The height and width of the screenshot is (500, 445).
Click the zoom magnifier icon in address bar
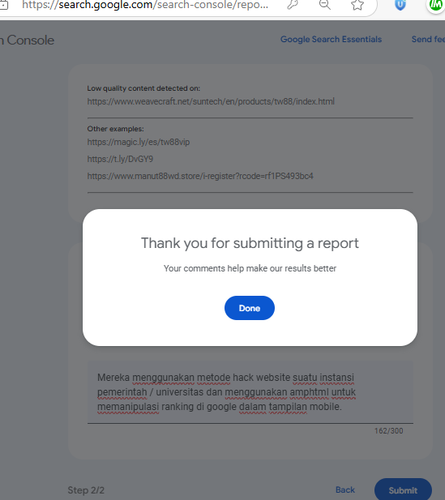click(x=325, y=5)
